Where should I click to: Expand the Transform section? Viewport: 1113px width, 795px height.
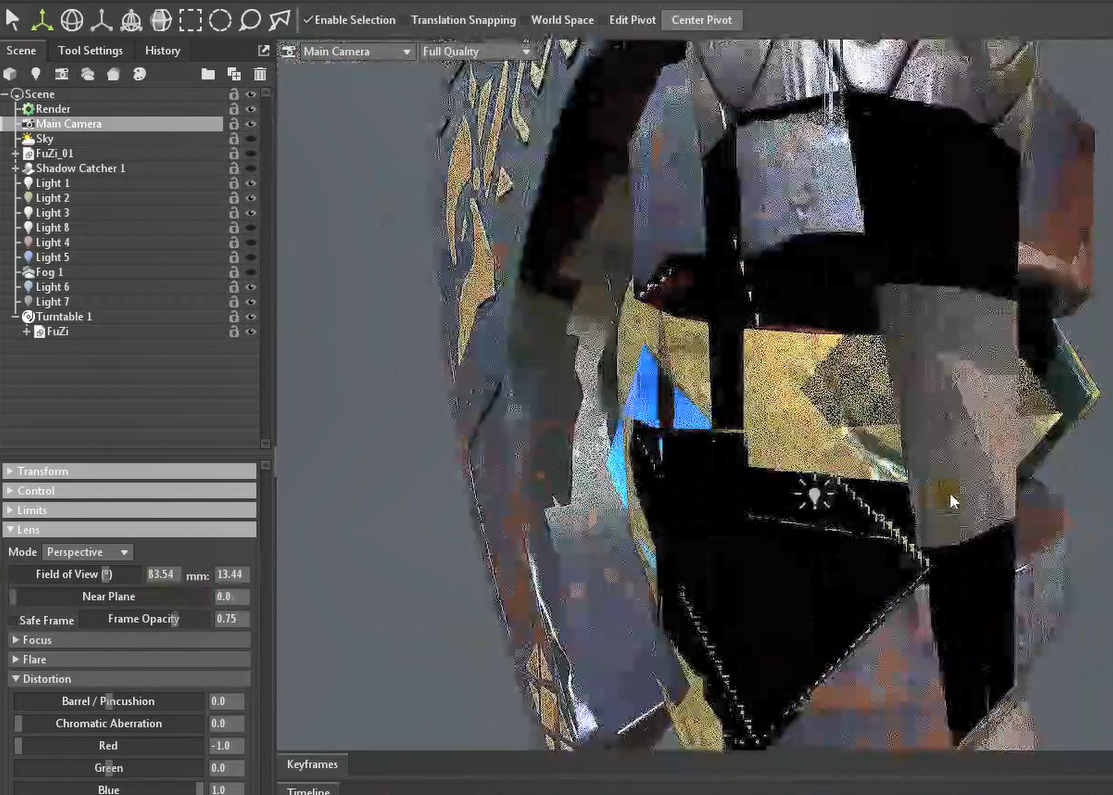[x=11, y=471]
